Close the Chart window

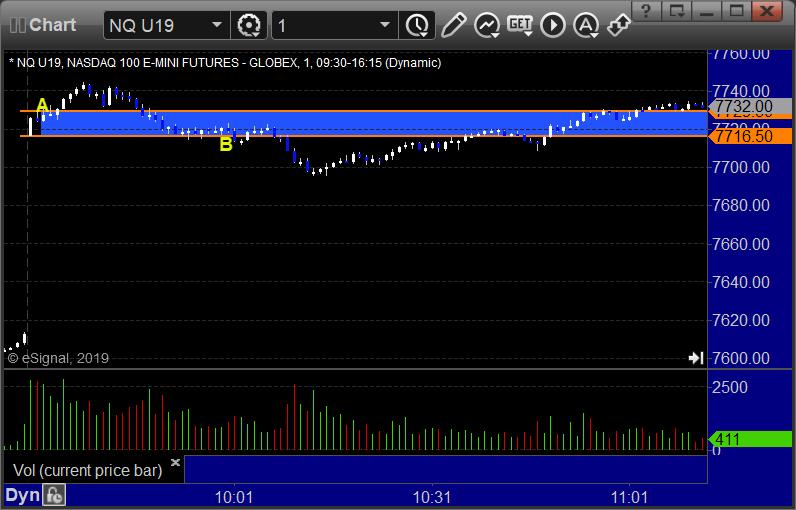point(767,11)
